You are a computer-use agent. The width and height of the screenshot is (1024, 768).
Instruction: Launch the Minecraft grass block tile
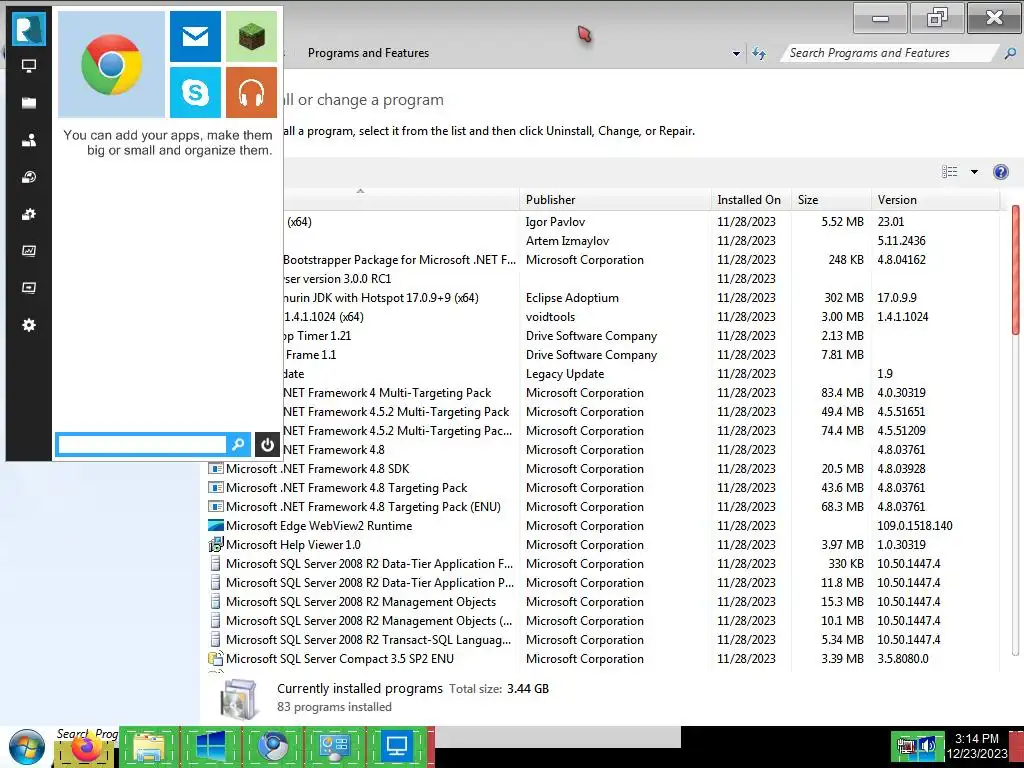(251, 36)
